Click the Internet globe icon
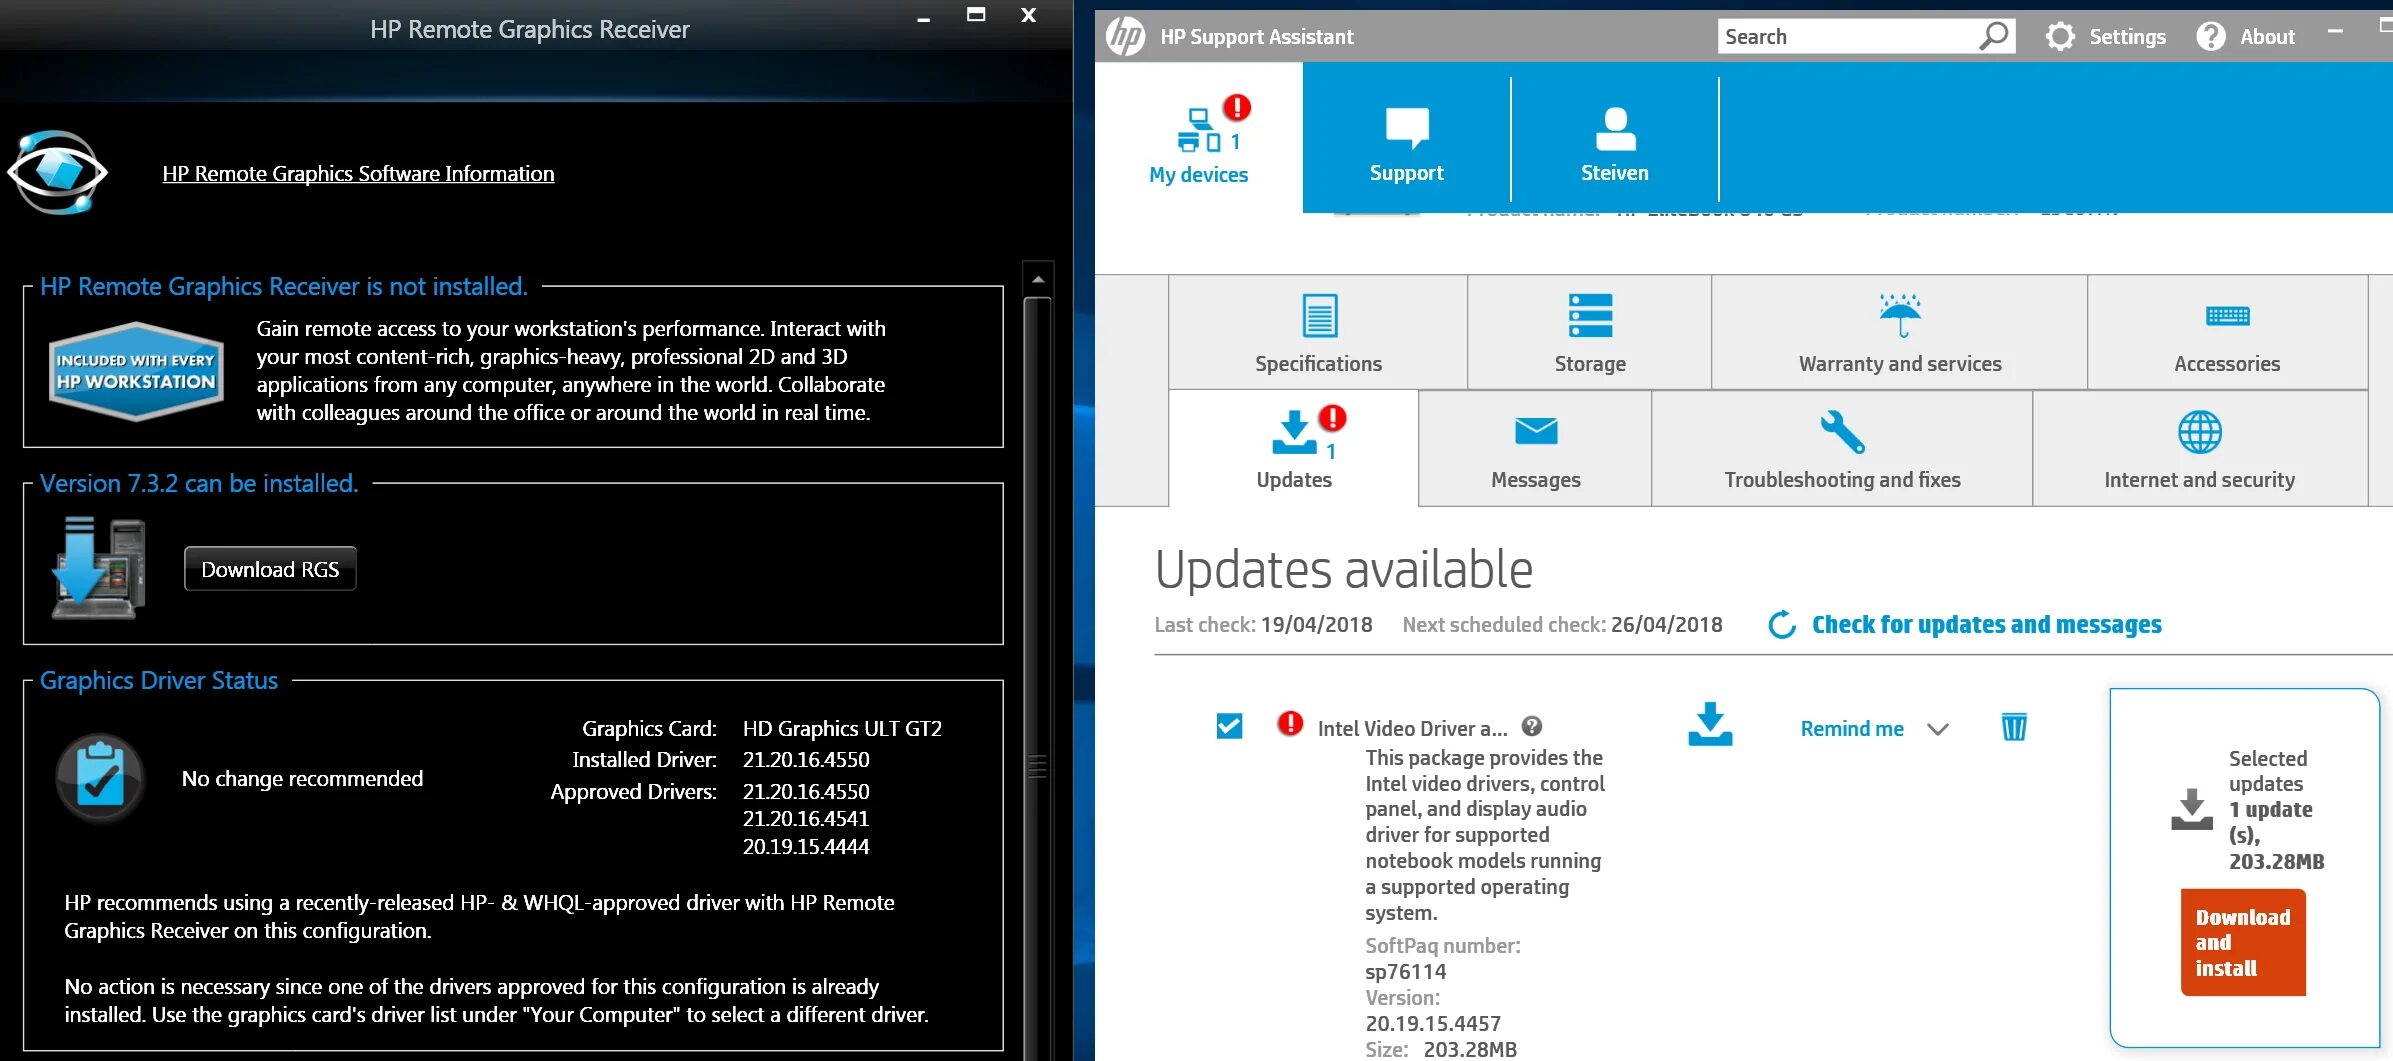 point(2200,433)
